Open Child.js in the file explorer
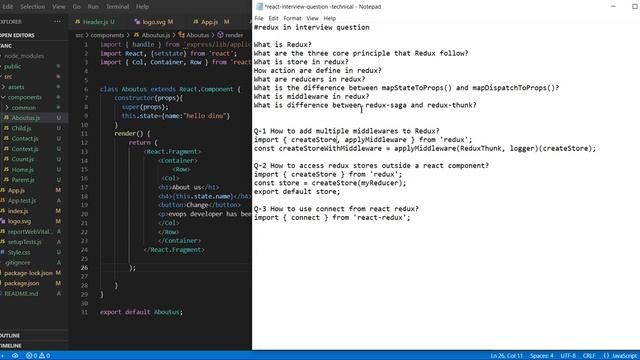The image size is (640, 360). click(21, 128)
